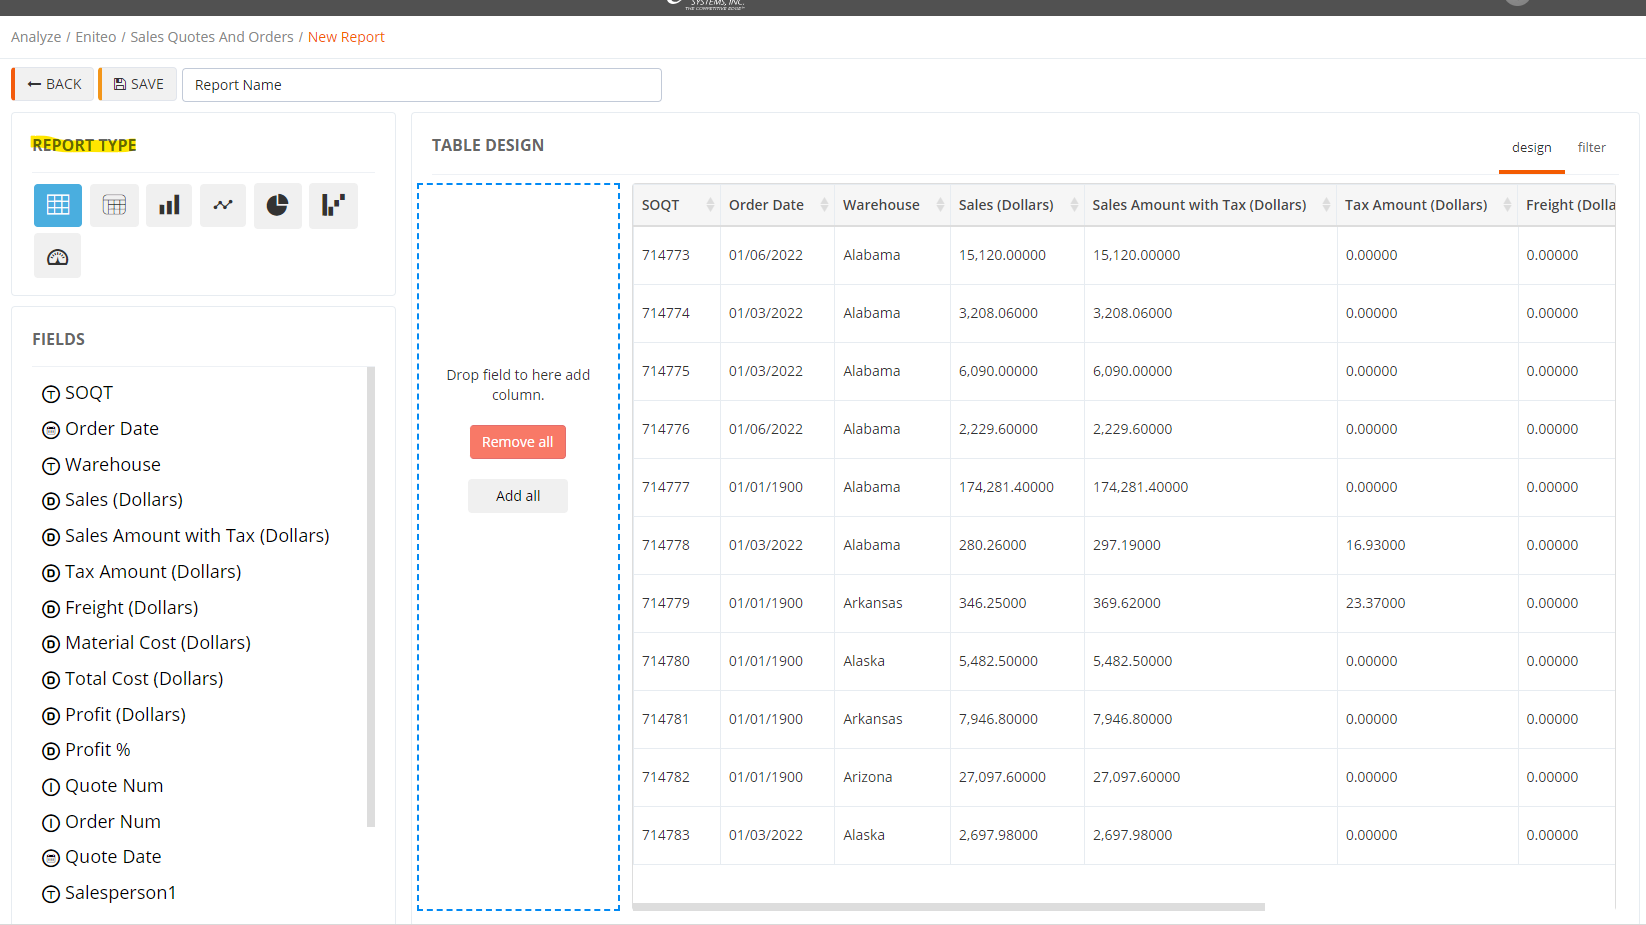The width and height of the screenshot is (1646, 925).
Task: Open Sales Quotes And Orders breadcrumb link
Action: click(x=212, y=37)
